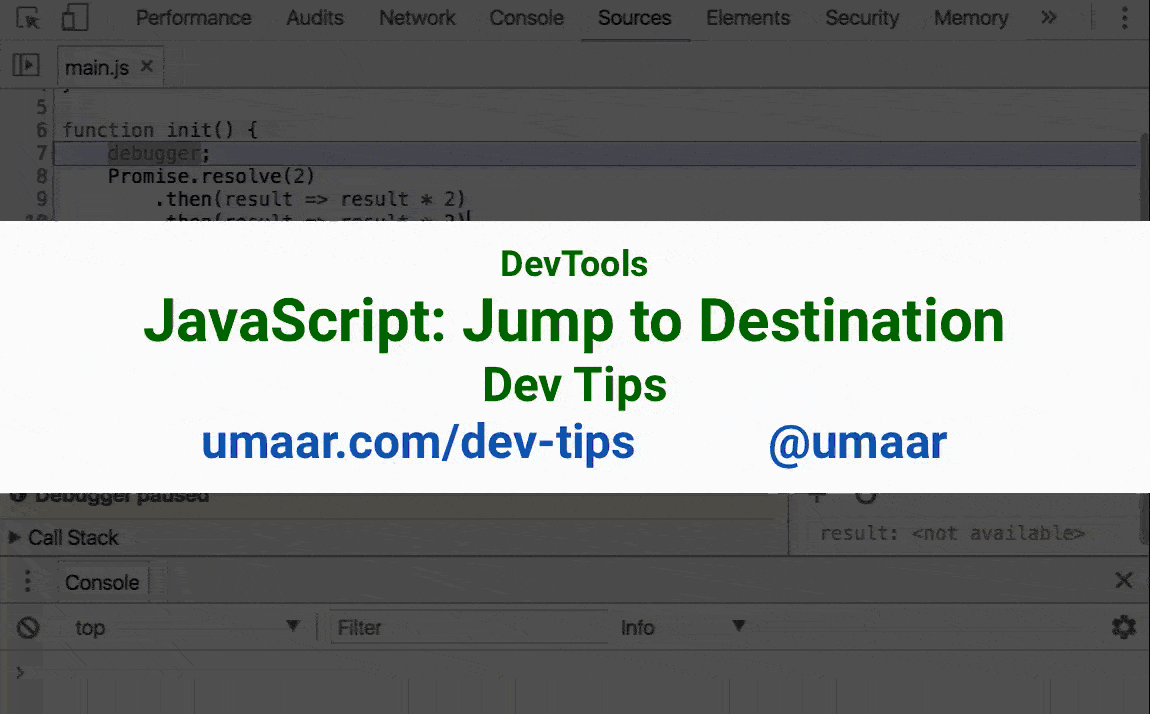
Task: Click line number 8 in gutter
Action: click(42, 176)
